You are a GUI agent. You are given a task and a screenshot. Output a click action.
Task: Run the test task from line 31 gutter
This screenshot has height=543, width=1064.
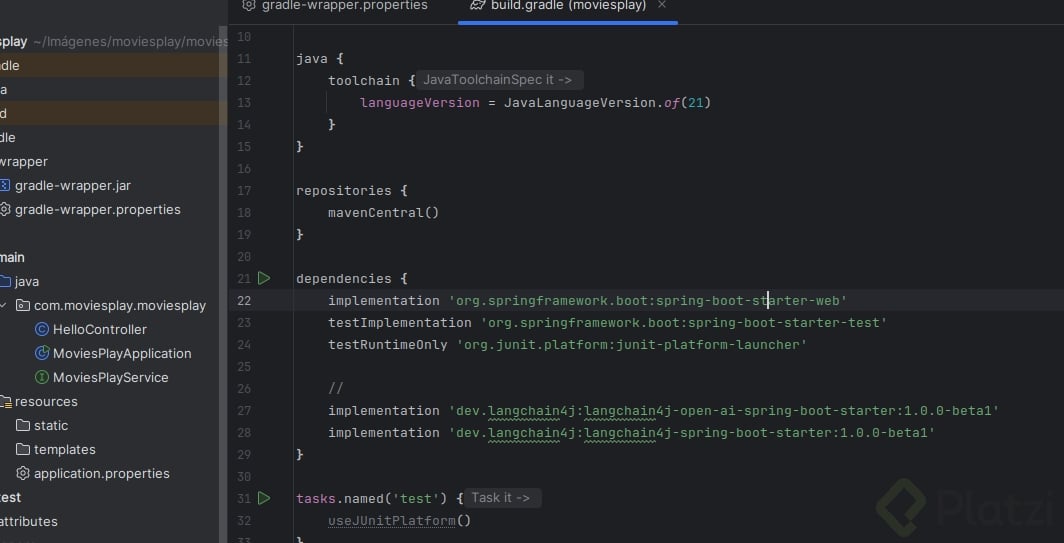point(264,498)
